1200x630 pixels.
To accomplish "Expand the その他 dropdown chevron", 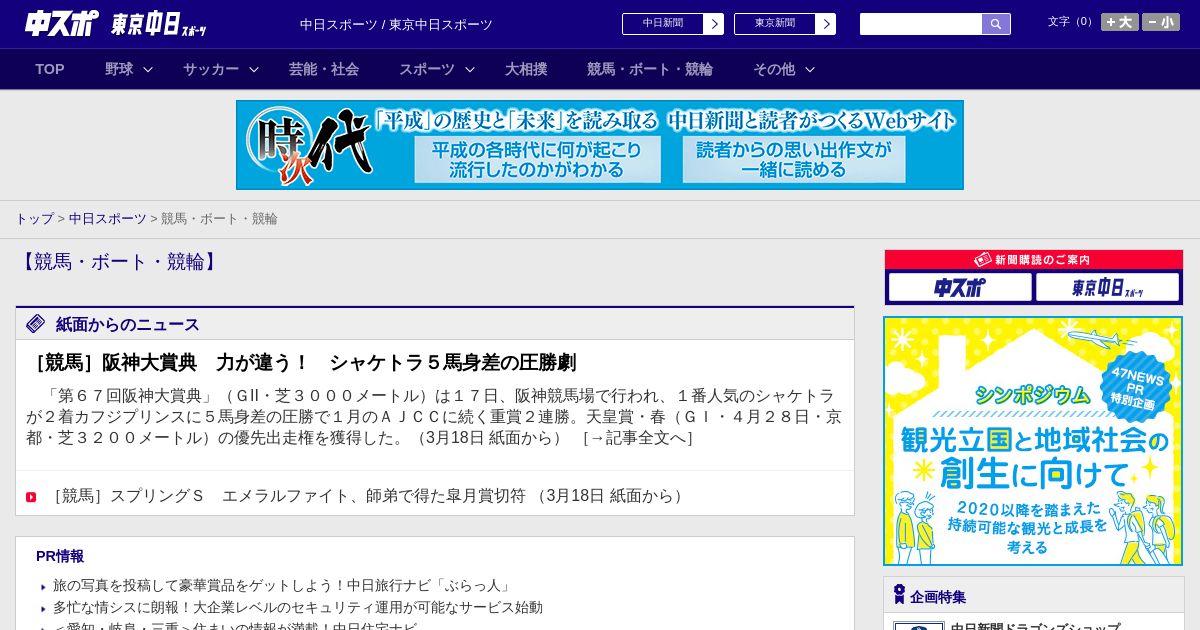I will point(810,69).
